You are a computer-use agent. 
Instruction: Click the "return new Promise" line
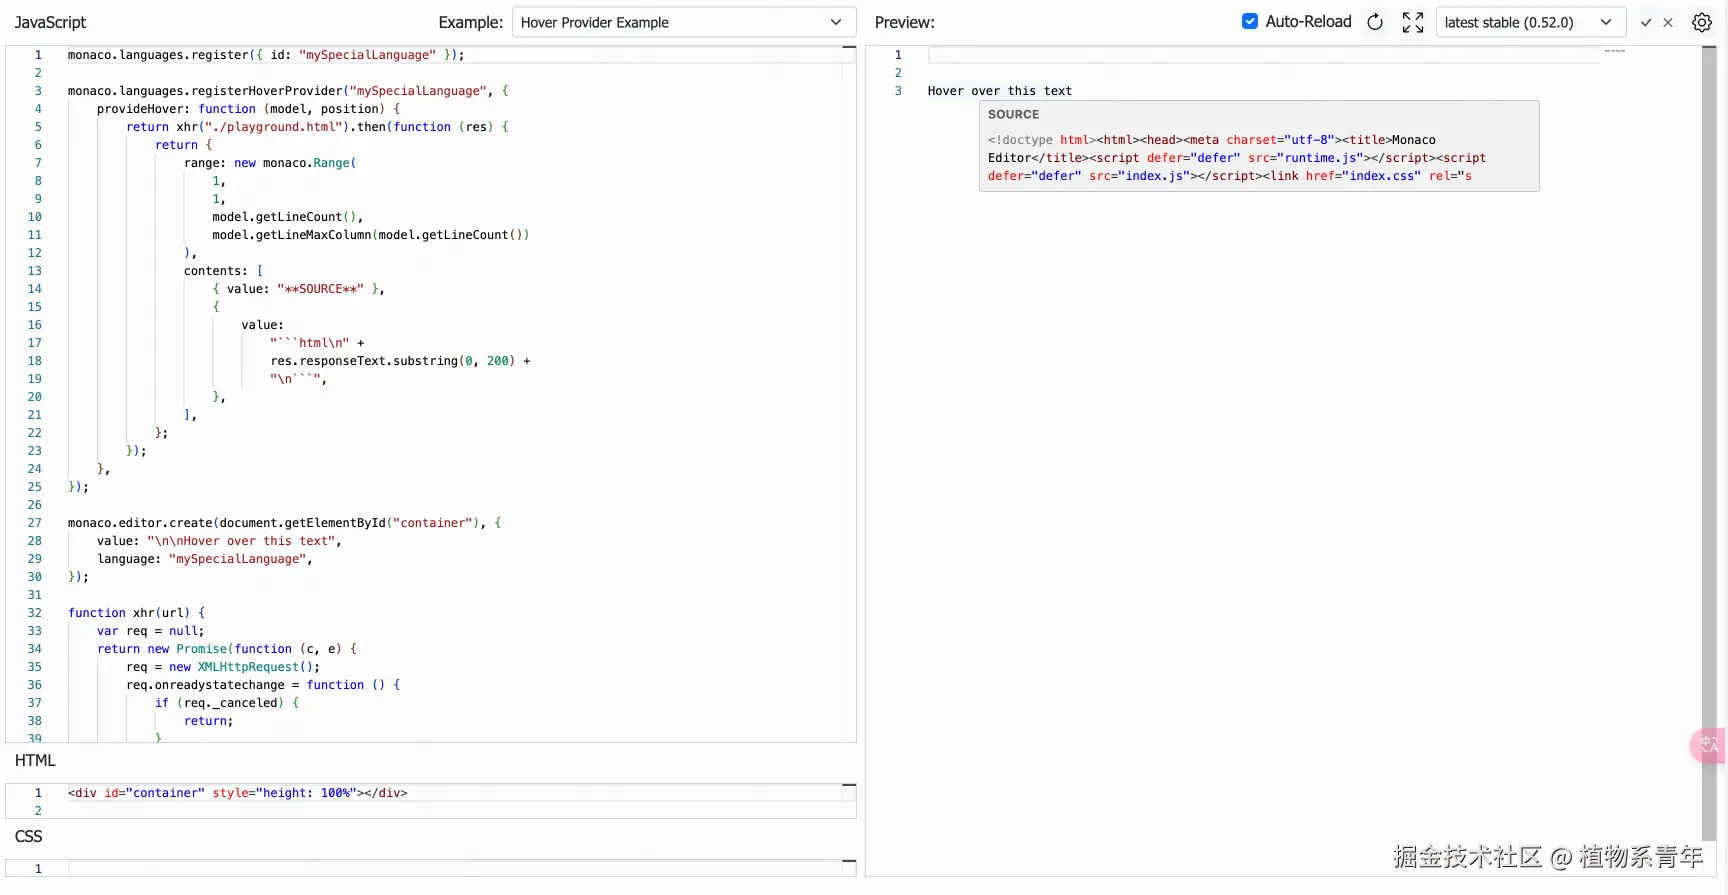pos(227,649)
